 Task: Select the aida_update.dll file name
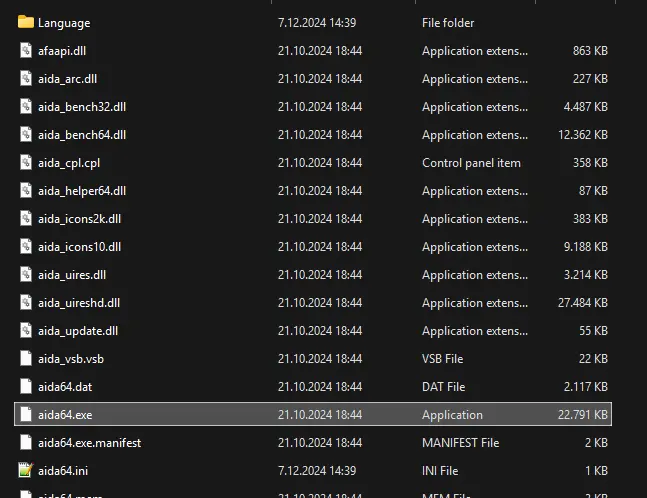click(x=78, y=331)
